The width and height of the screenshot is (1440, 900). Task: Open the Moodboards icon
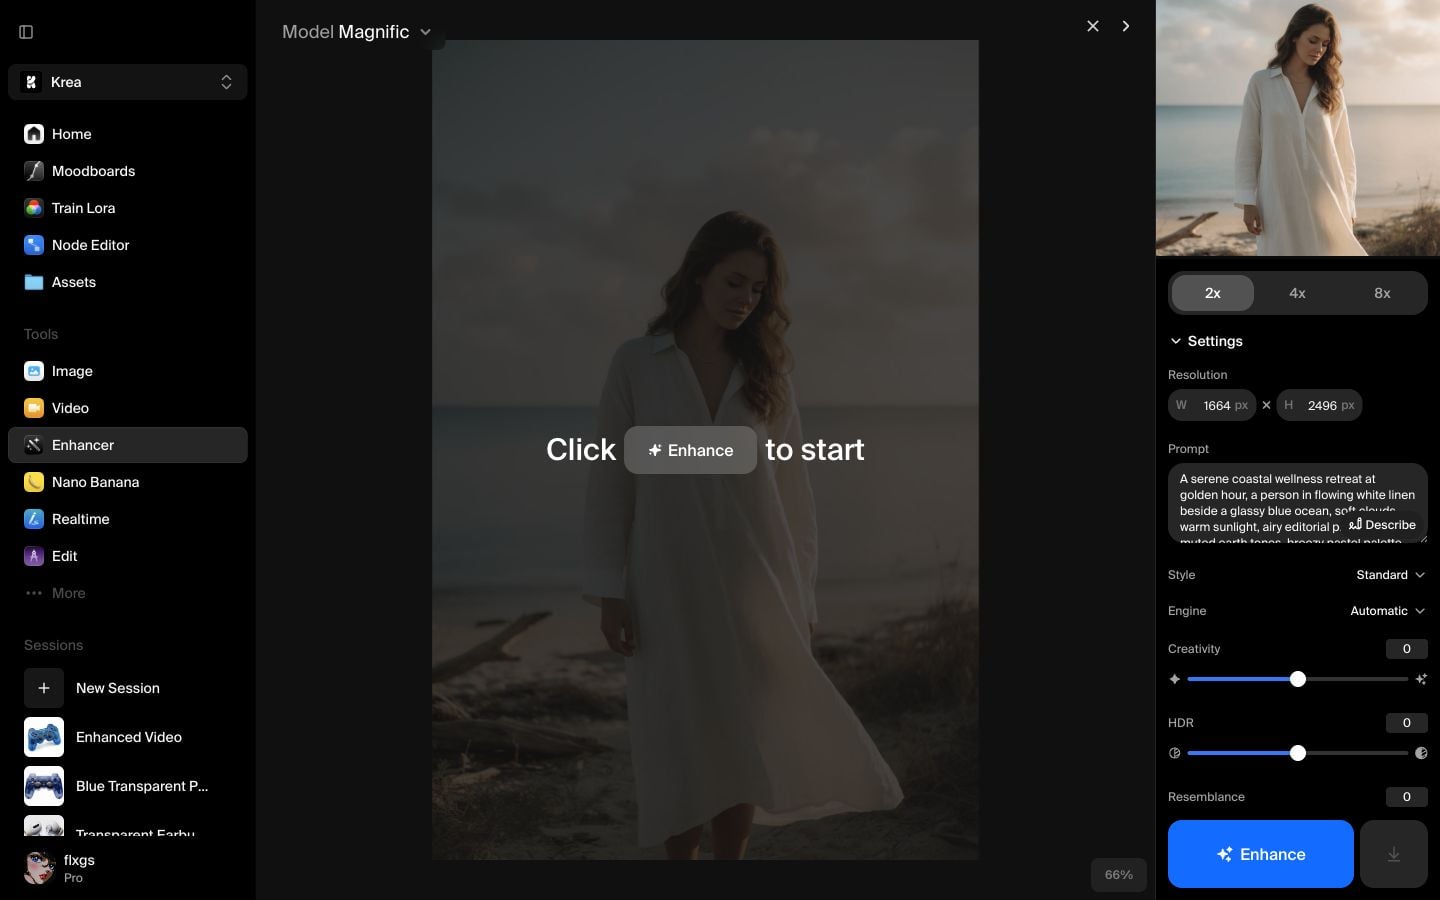[x=34, y=171]
